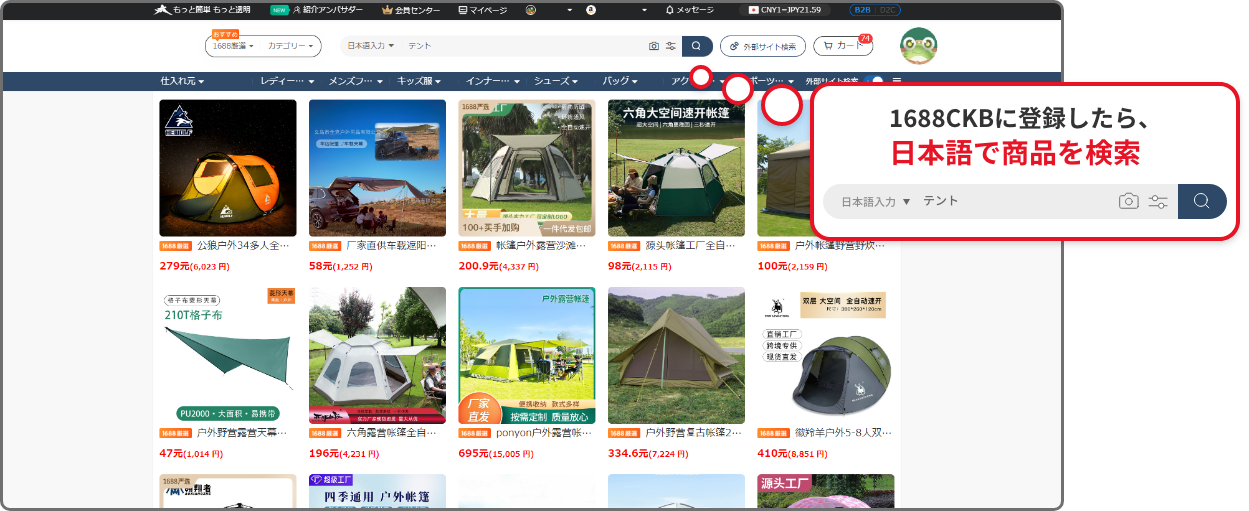
Task: Expand the キッズ服 category dropdown
Action: [x=420, y=81]
